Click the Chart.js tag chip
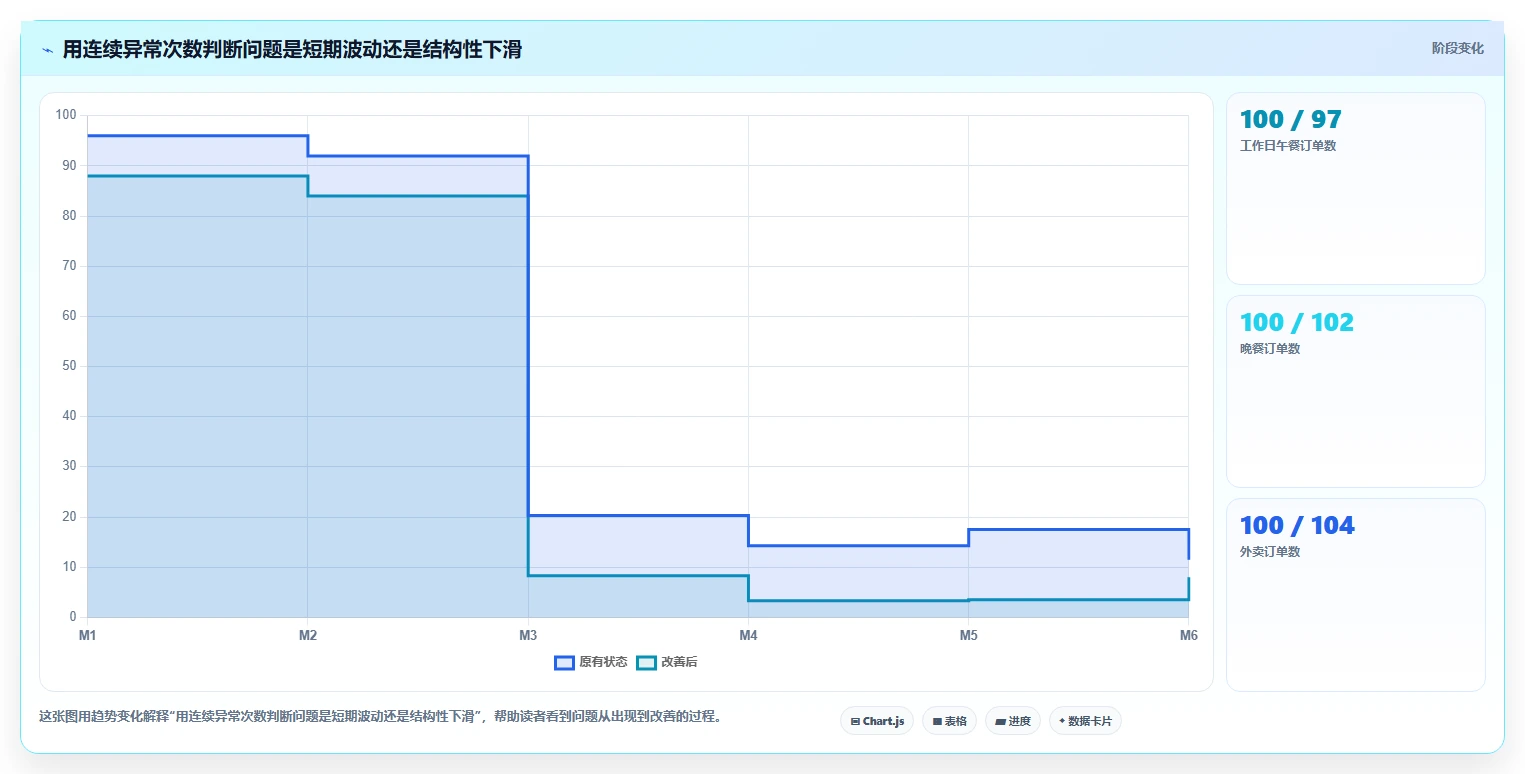The width and height of the screenshot is (1525, 774). (877, 721)
